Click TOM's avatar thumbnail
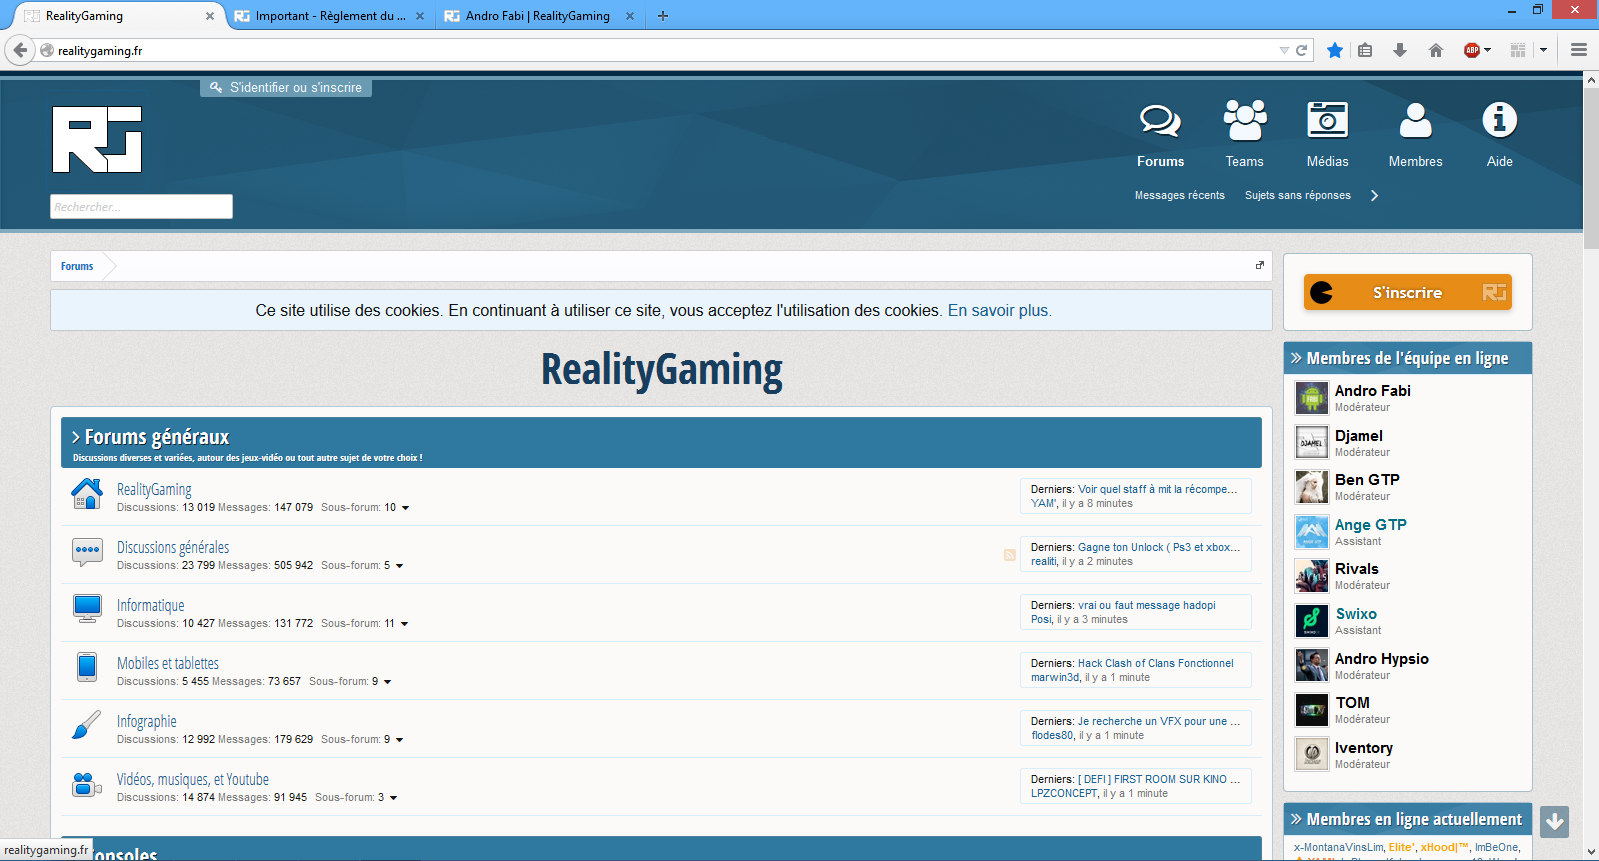1599x861 pixels. 1312,709
